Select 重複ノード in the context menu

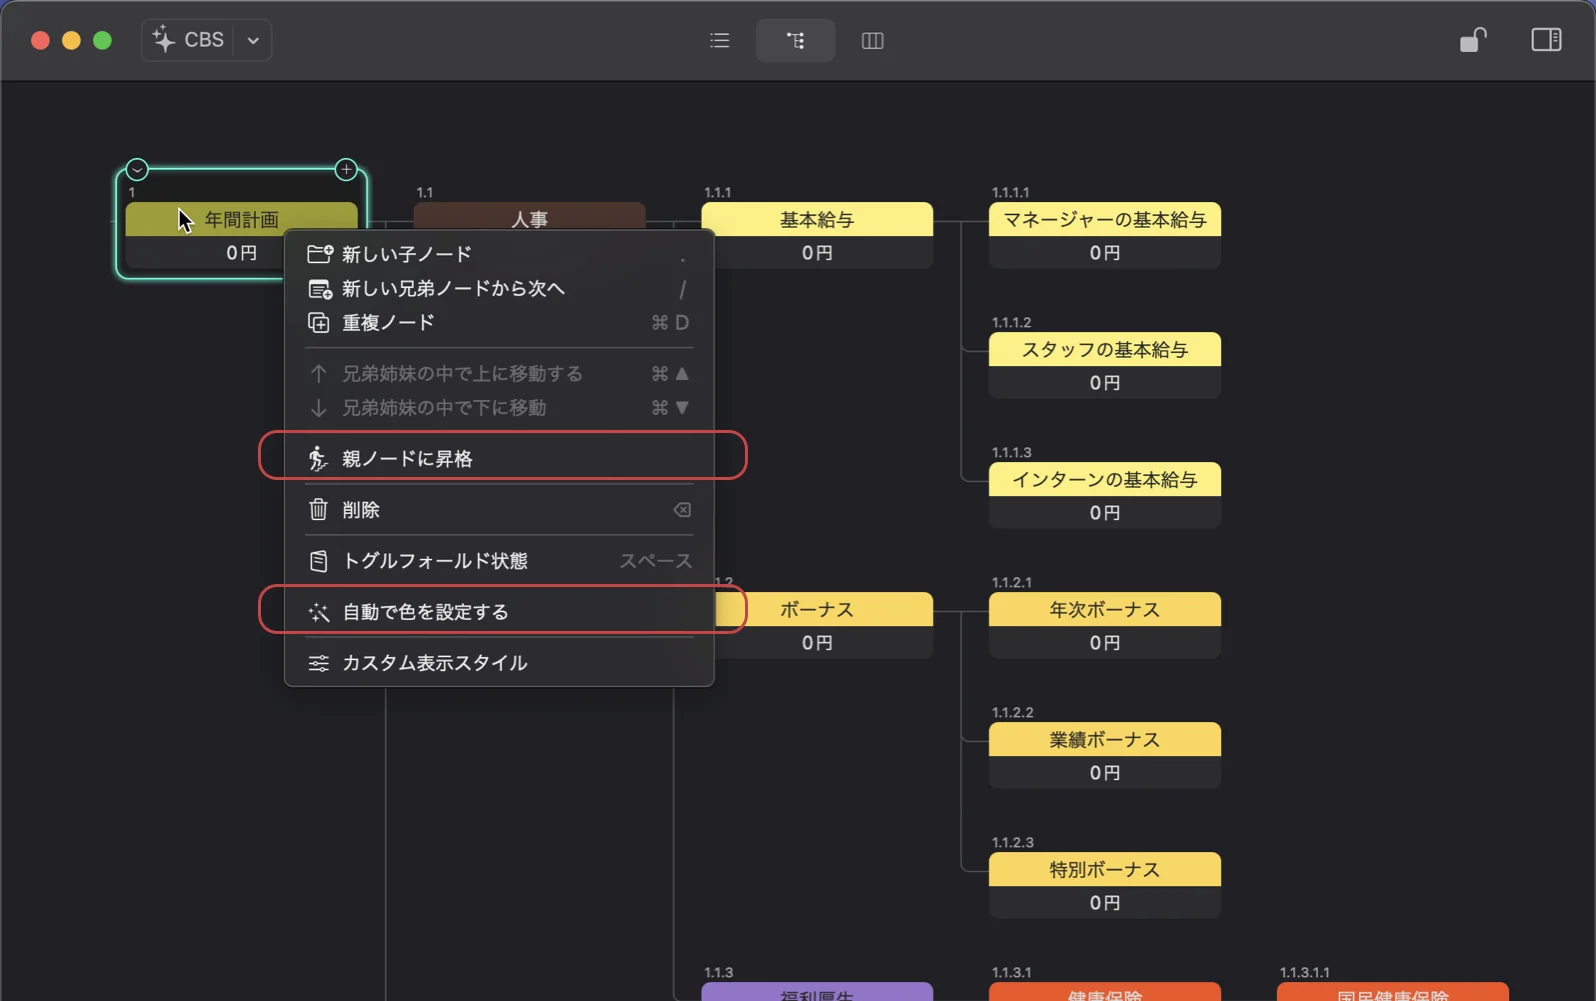pyautogui.click(x=499, y=322)
